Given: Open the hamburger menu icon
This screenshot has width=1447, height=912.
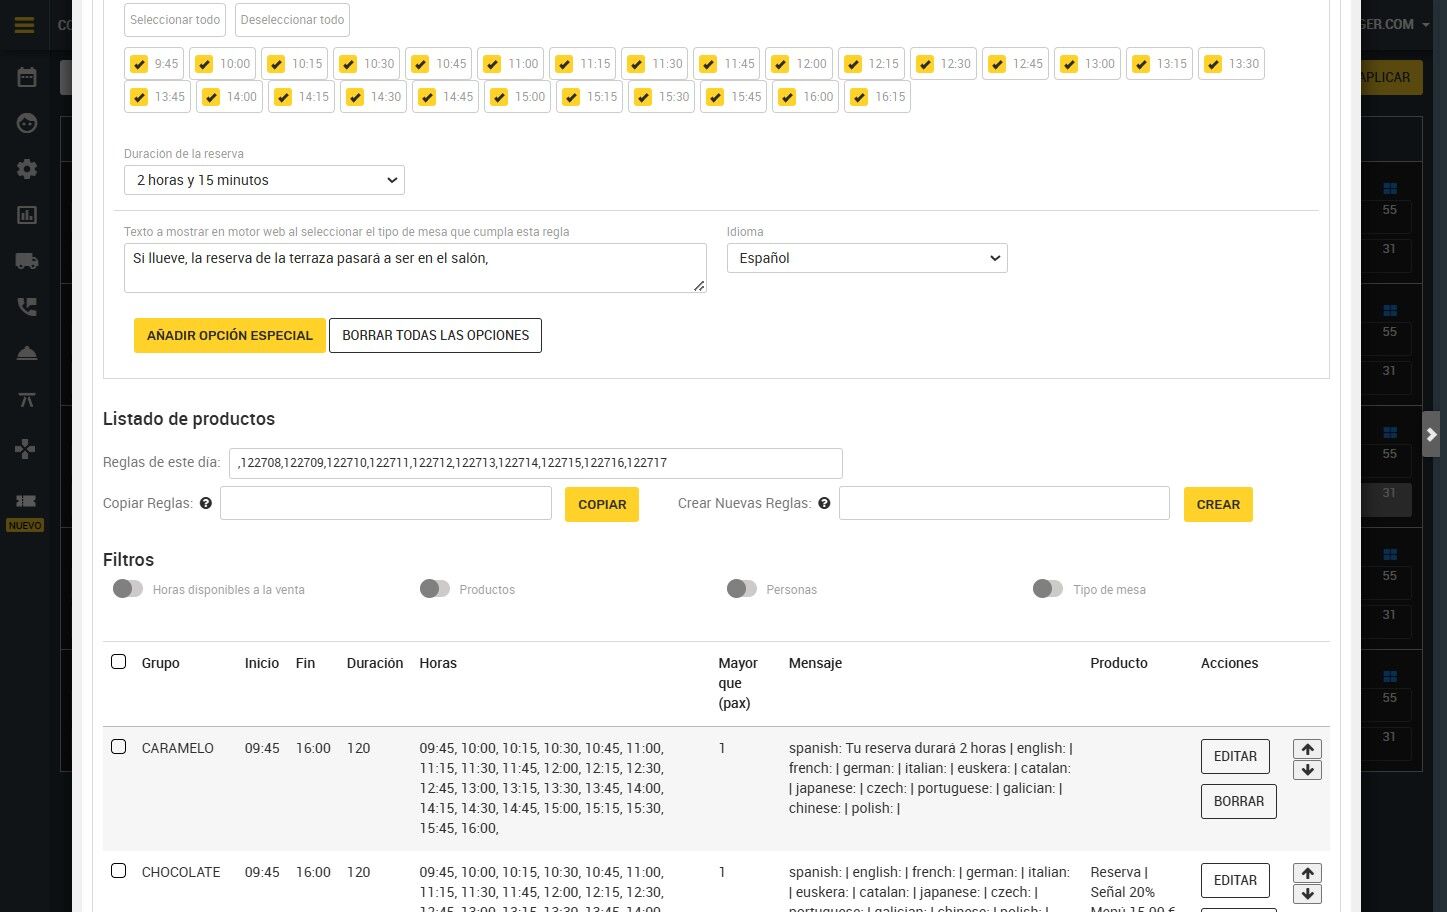Looking at the screenshot, I should click(25, 25).
